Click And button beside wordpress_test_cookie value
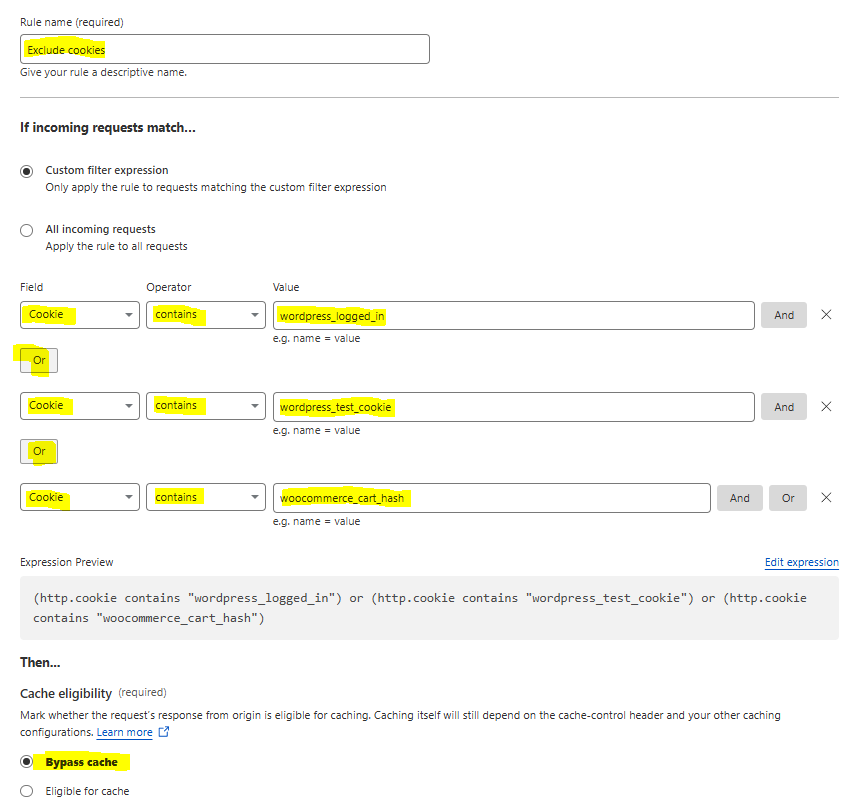Screen dimensions: 860x812 coord(784,407)
